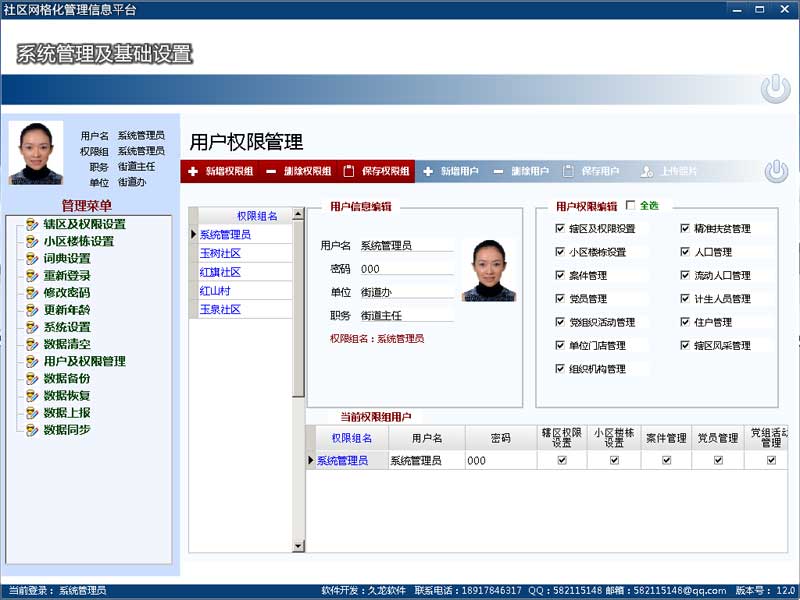800x600 pixels.
Task: Click the icon beside 修改密码 menu
Action: [32, 292]
